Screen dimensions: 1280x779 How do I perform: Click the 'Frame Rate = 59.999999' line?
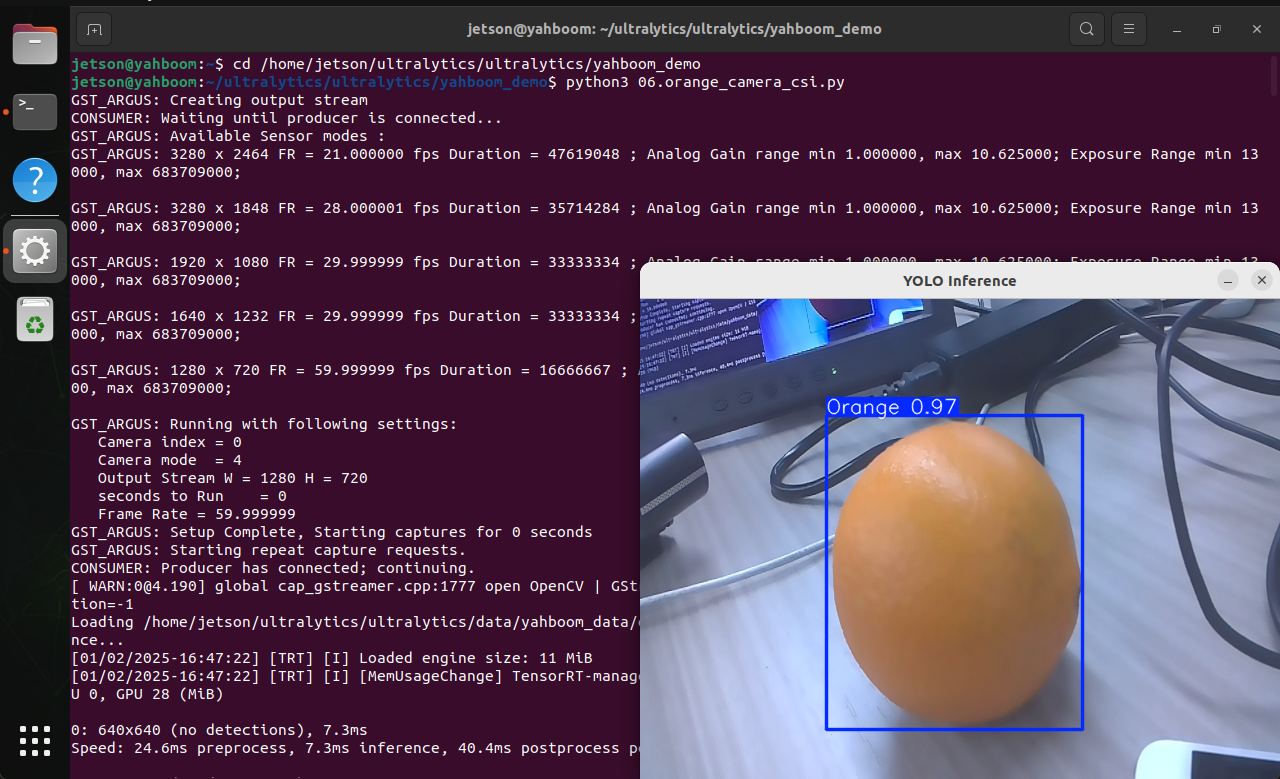click(x=197, y=514)
